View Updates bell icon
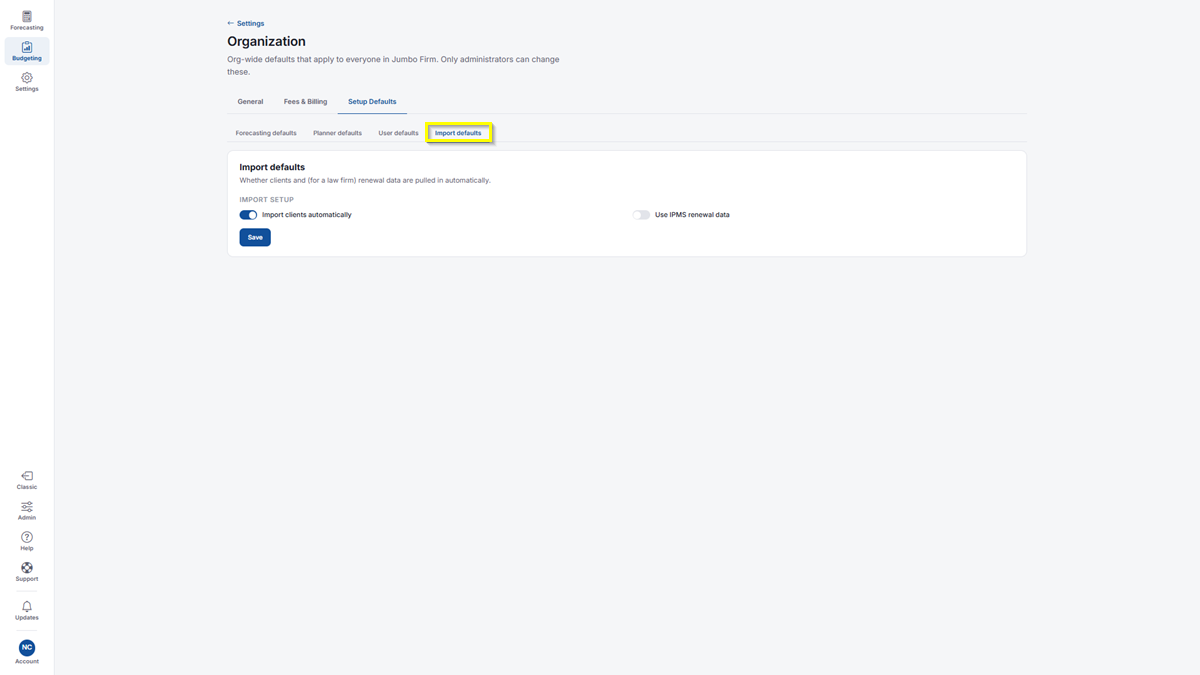Viewport: 1200px width, 675px height. pyautogui.click(x=27, y=607)
